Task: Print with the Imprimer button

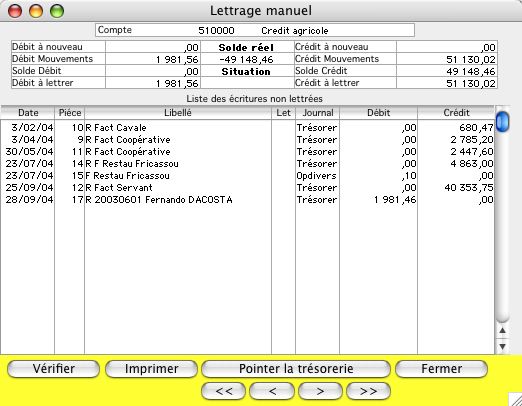Action: click(x=151, y=369)
